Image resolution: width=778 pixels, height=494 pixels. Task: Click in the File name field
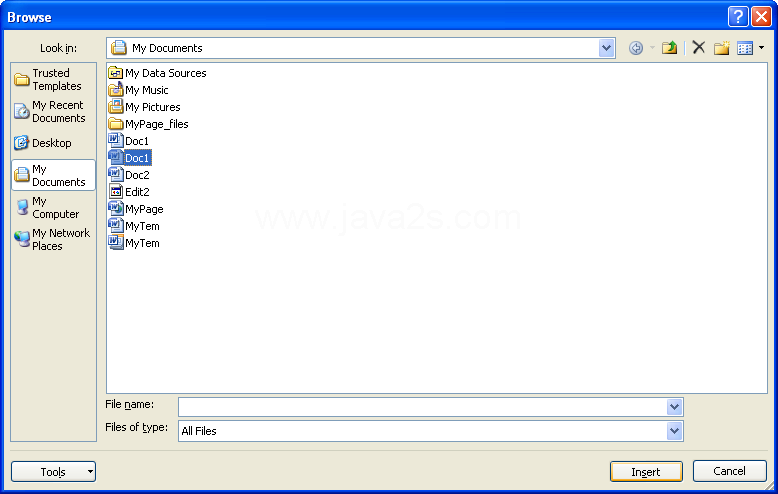423,407
